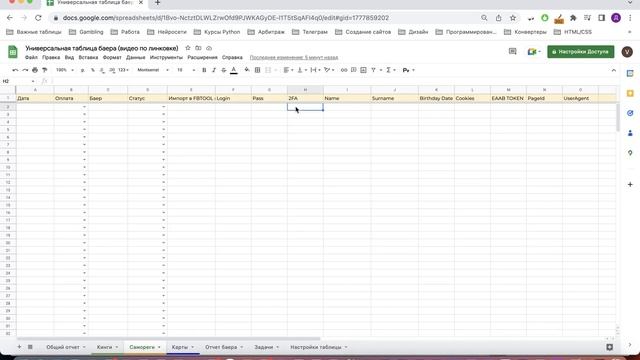Hide the menus with collapse arrow

[613, 70]
